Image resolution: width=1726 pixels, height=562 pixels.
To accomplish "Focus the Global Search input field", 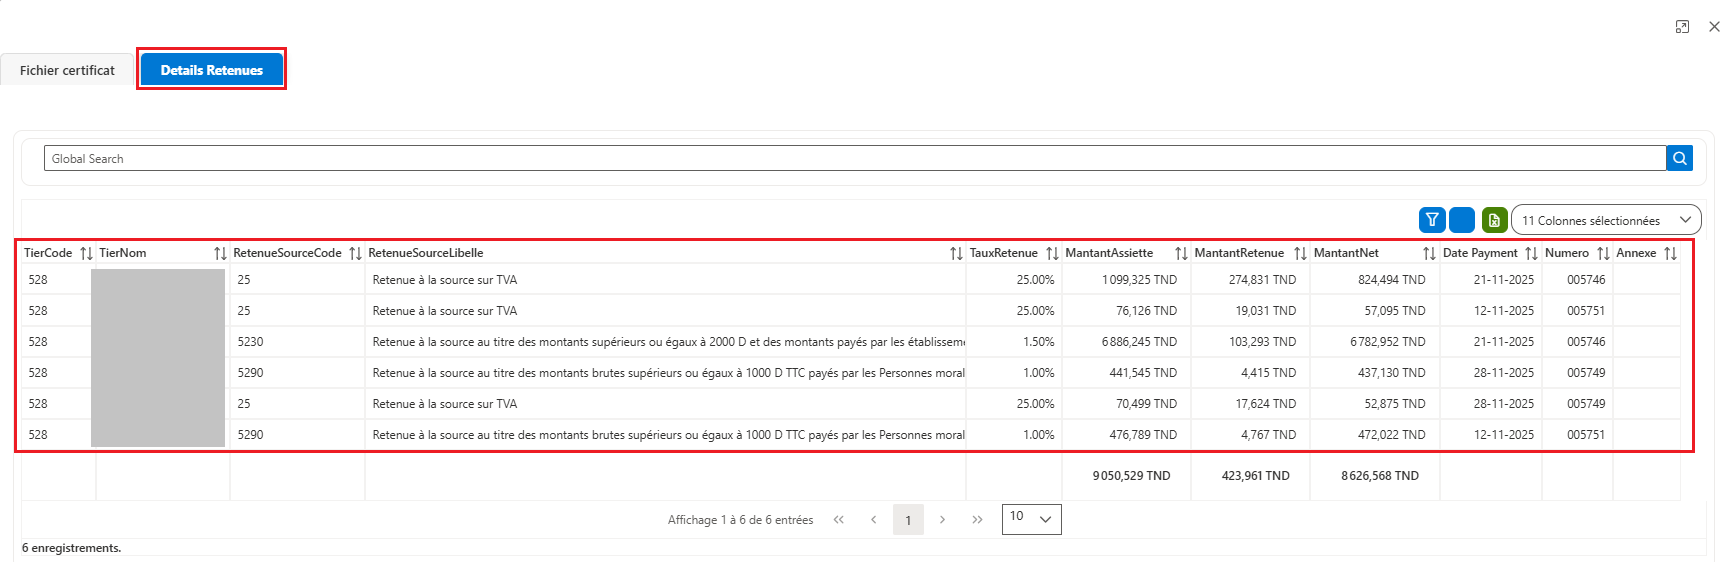I will coord(855,158).
